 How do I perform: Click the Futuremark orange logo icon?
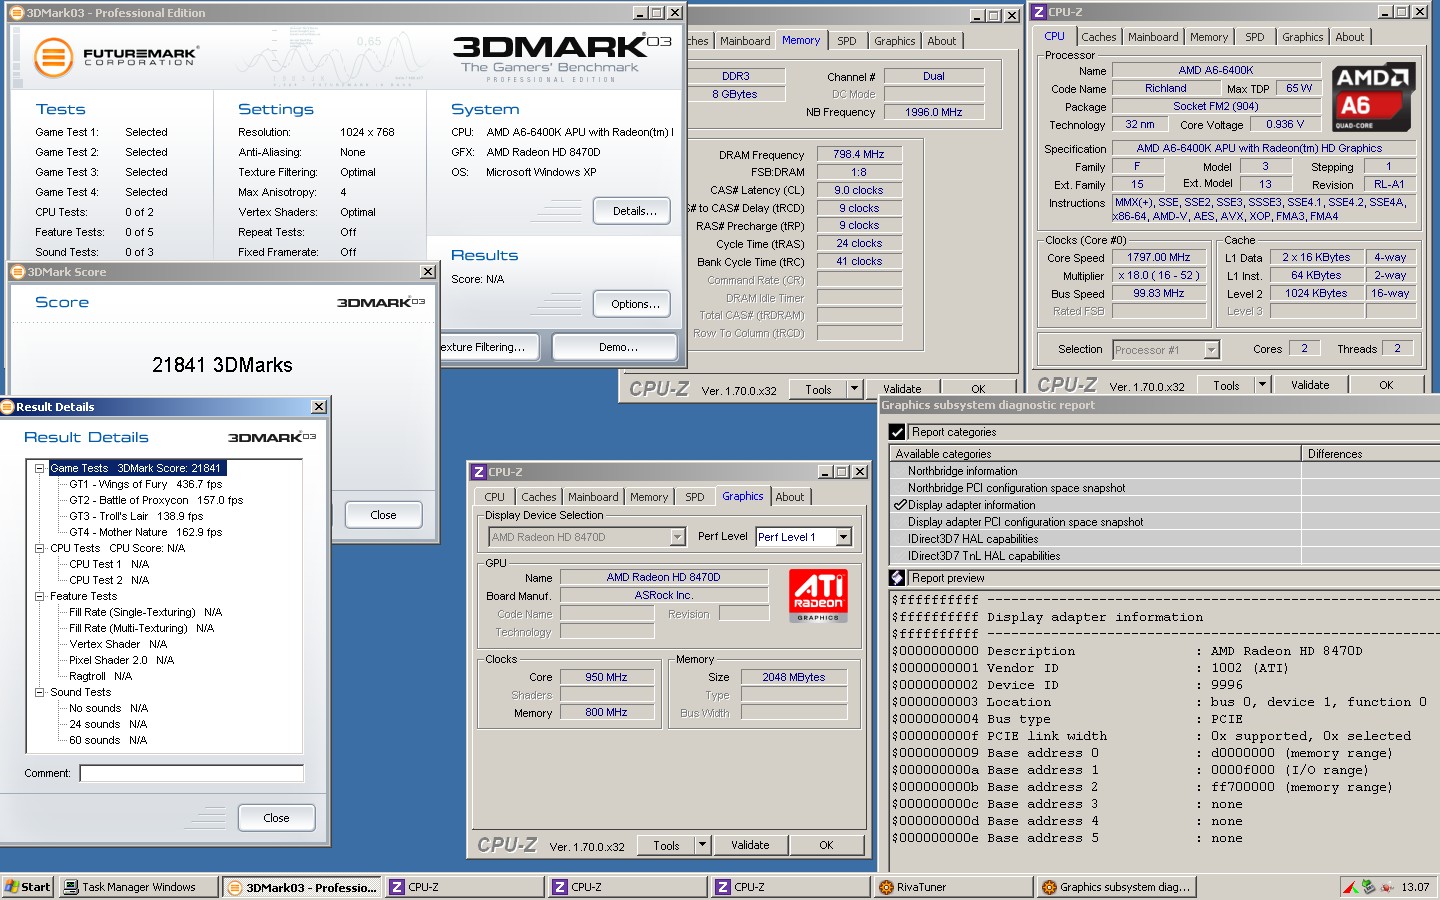coord(53,57)
